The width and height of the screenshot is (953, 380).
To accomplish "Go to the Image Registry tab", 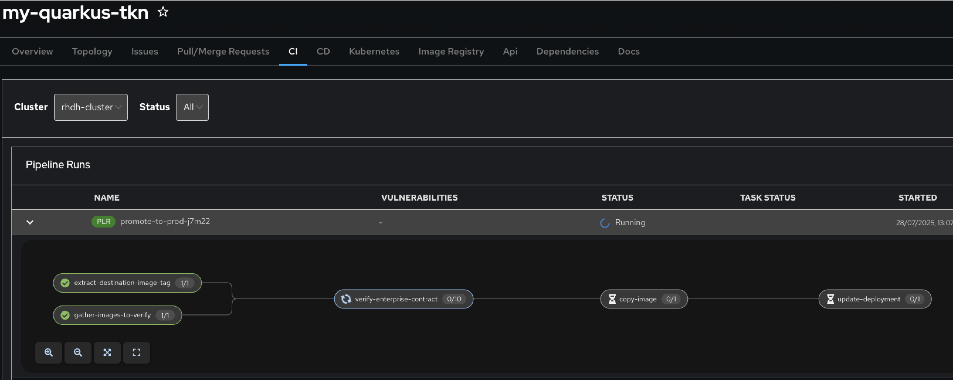I will (x=451, y=52).
